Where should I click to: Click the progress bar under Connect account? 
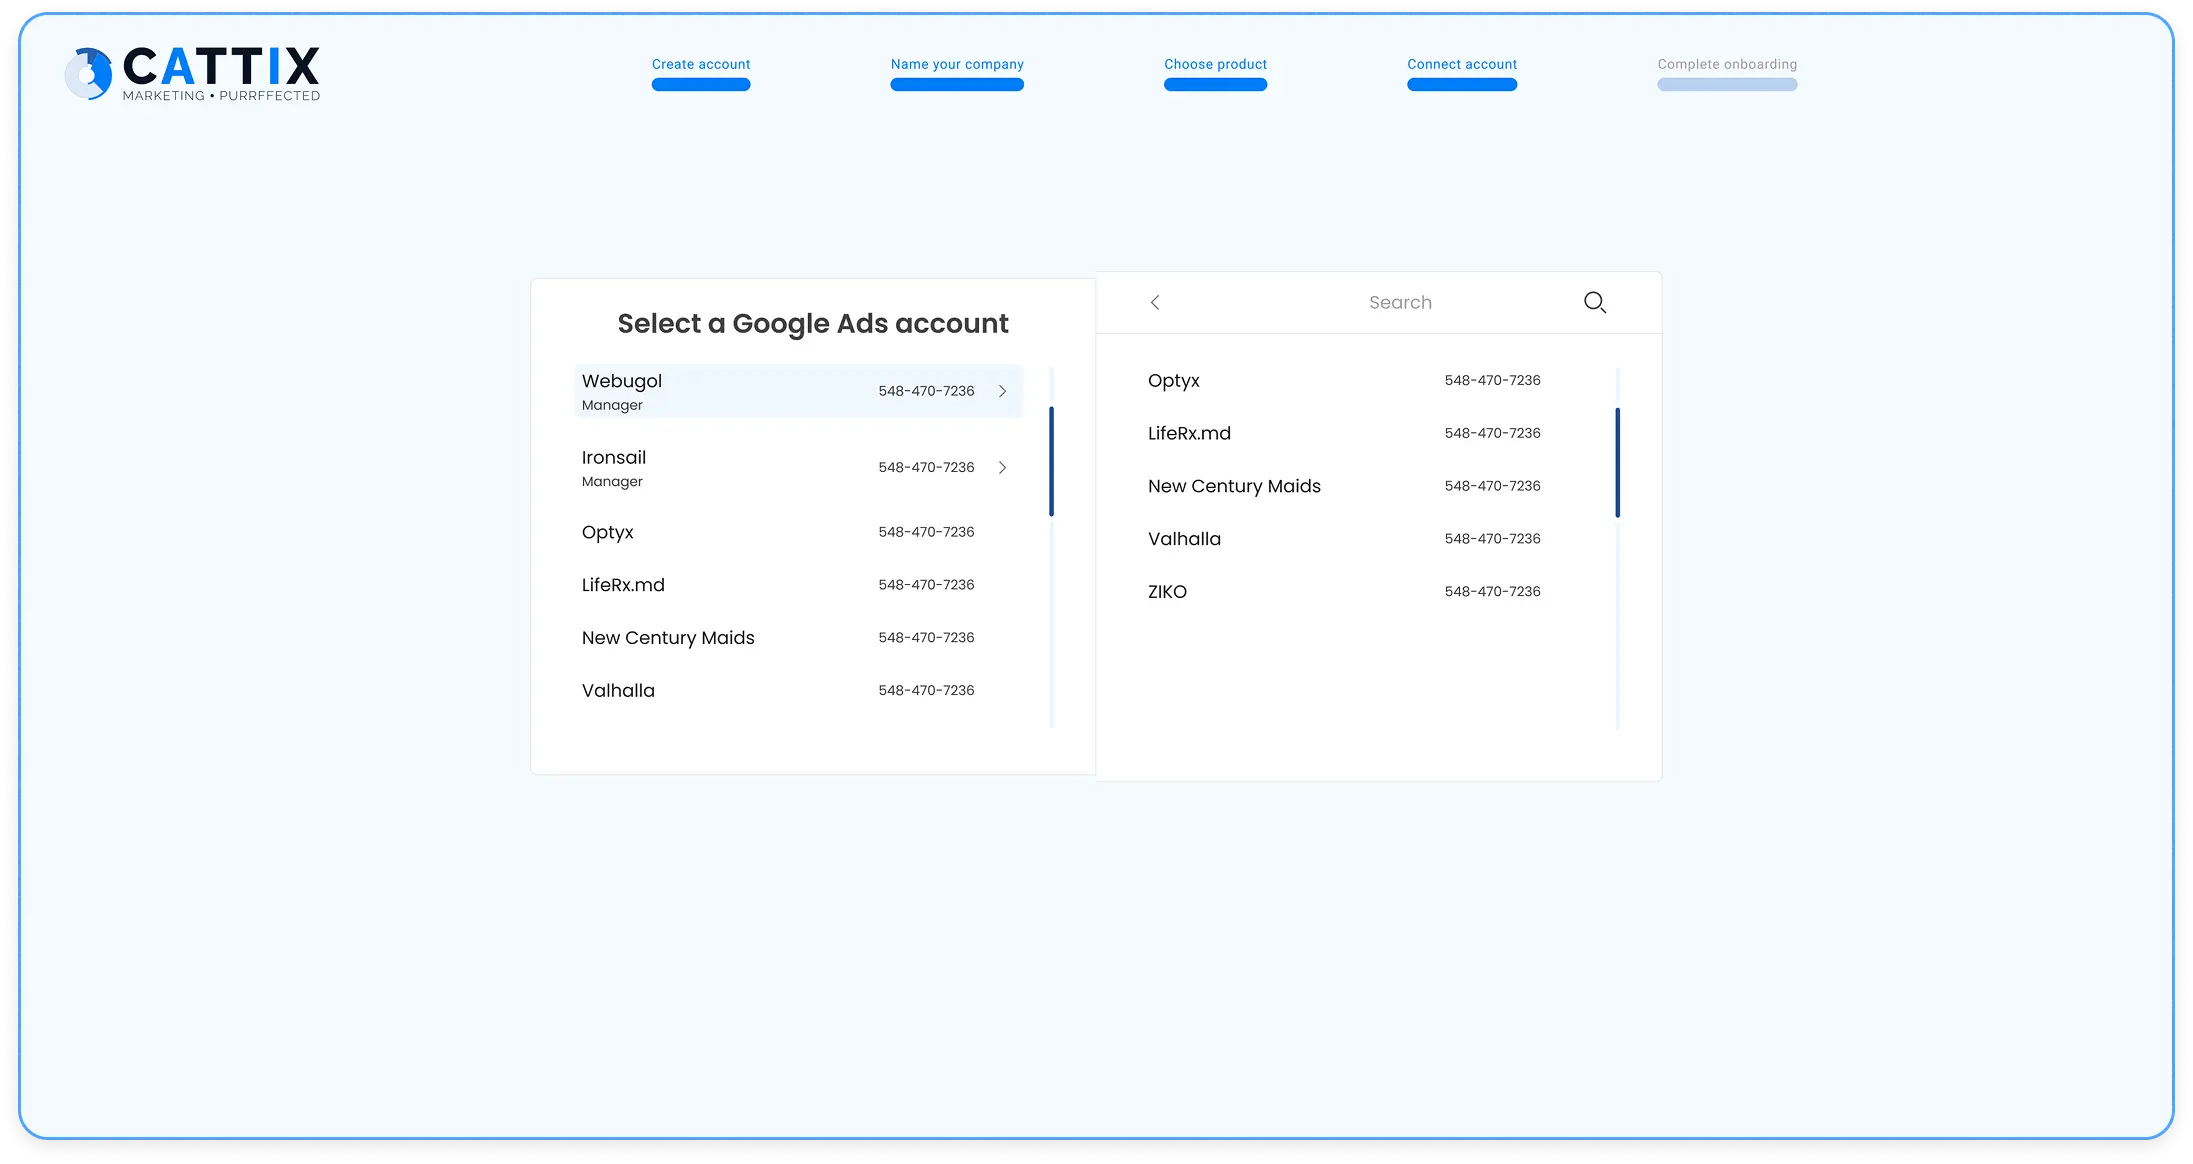point(1461,84)
